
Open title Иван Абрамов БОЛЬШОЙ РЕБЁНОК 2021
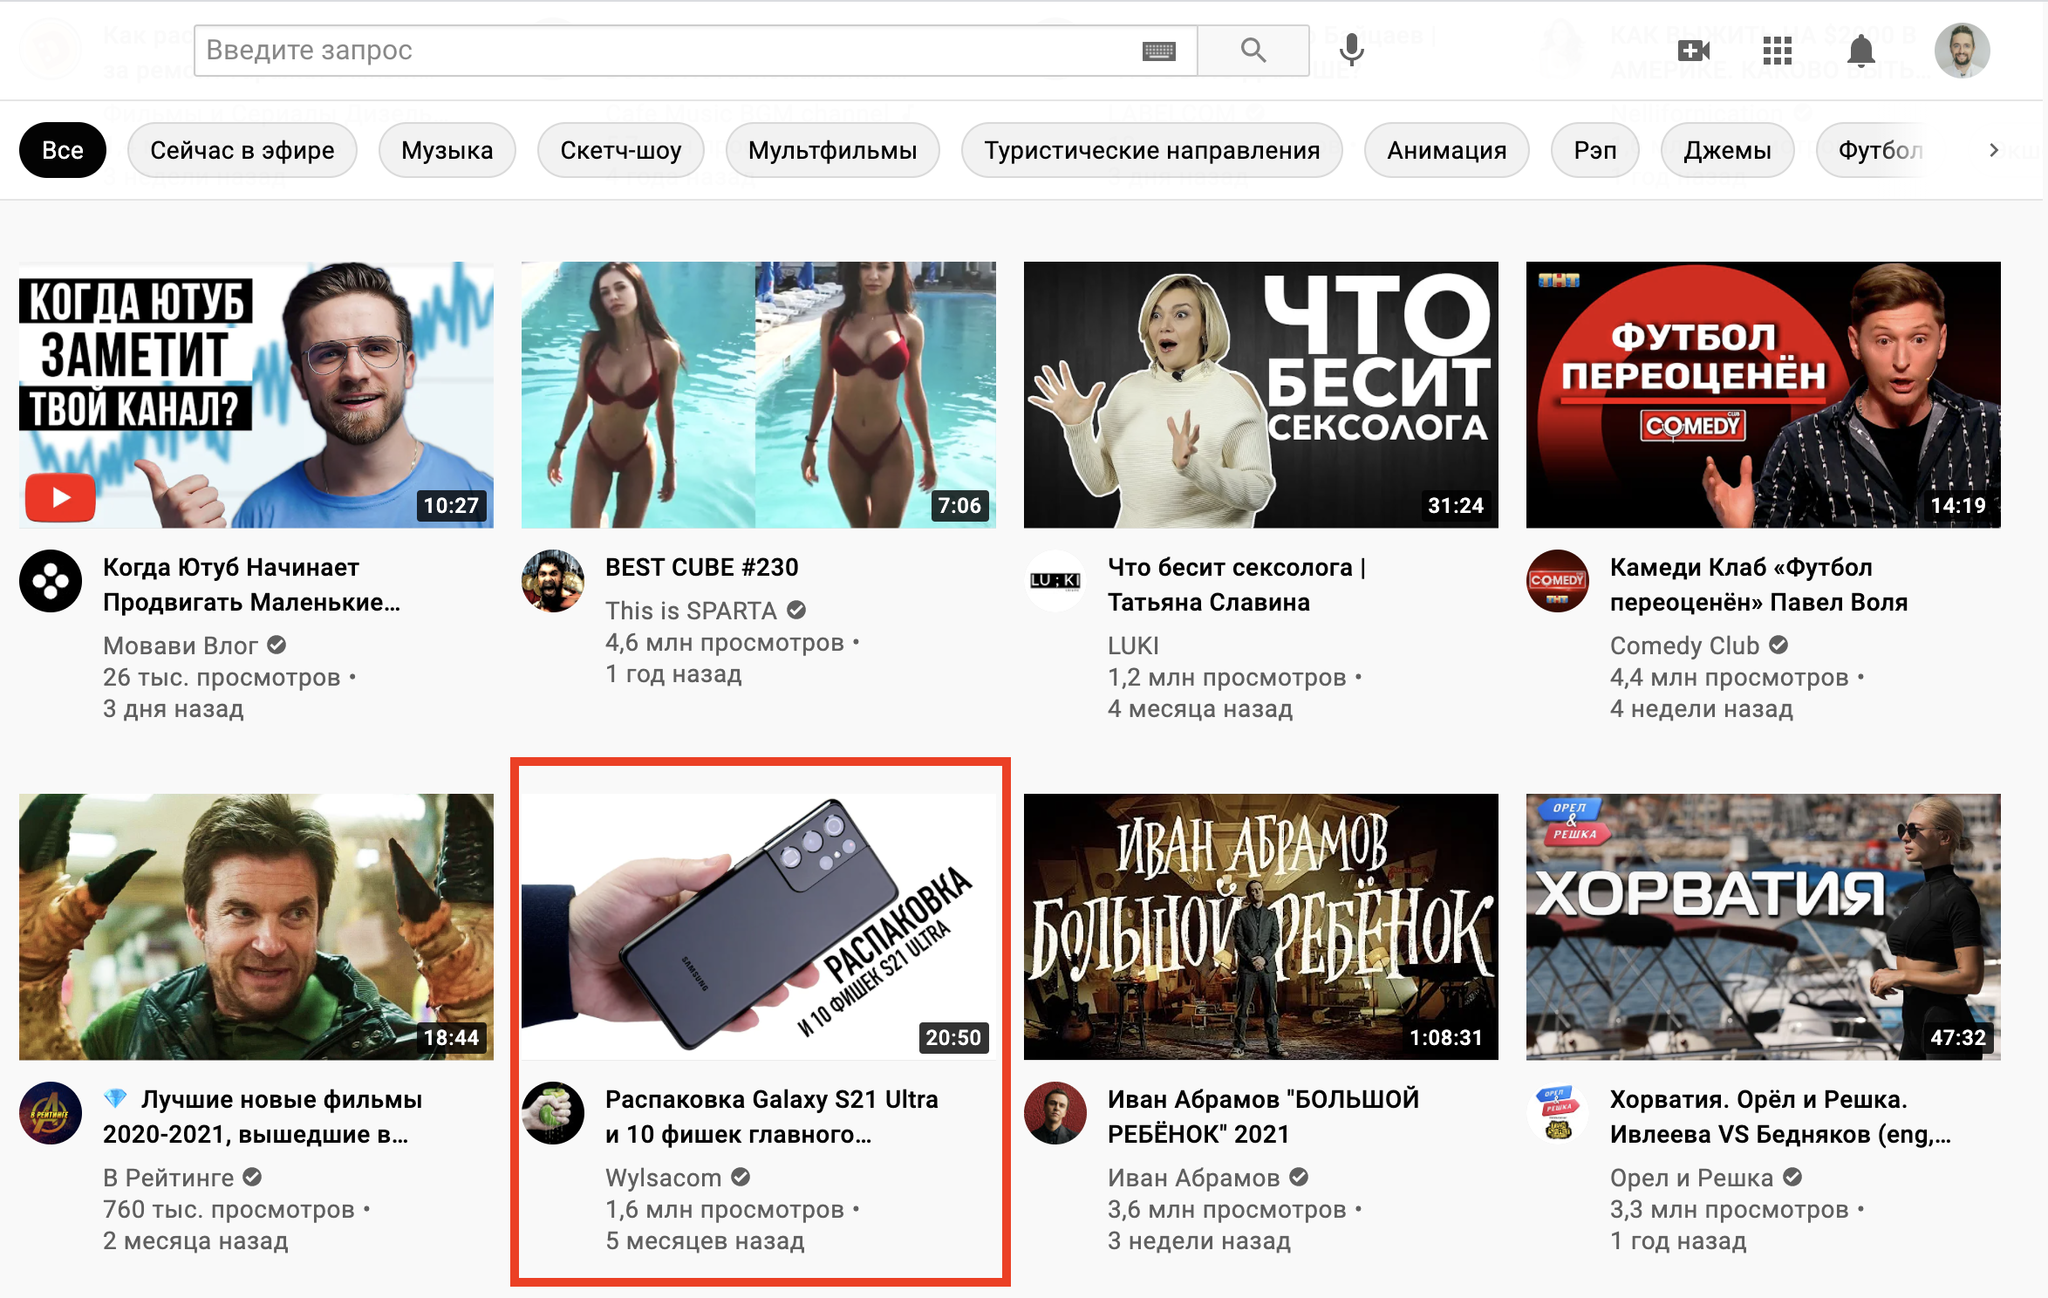click(x=1263, y=1117)
